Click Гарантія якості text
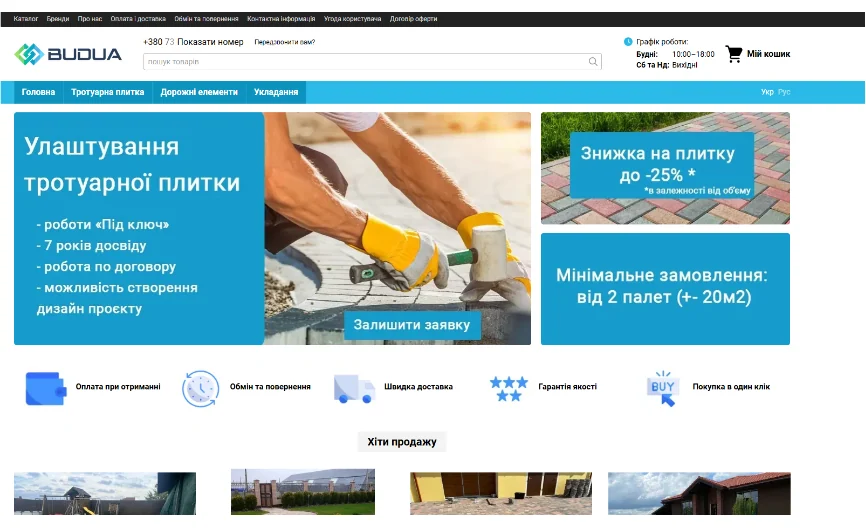Screen dimensions: 866x529 [x=567, y=387]
